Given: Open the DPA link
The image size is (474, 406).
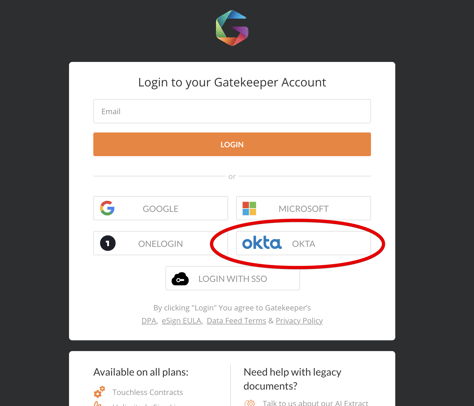Looking at the screenshot, I should 149,321.
